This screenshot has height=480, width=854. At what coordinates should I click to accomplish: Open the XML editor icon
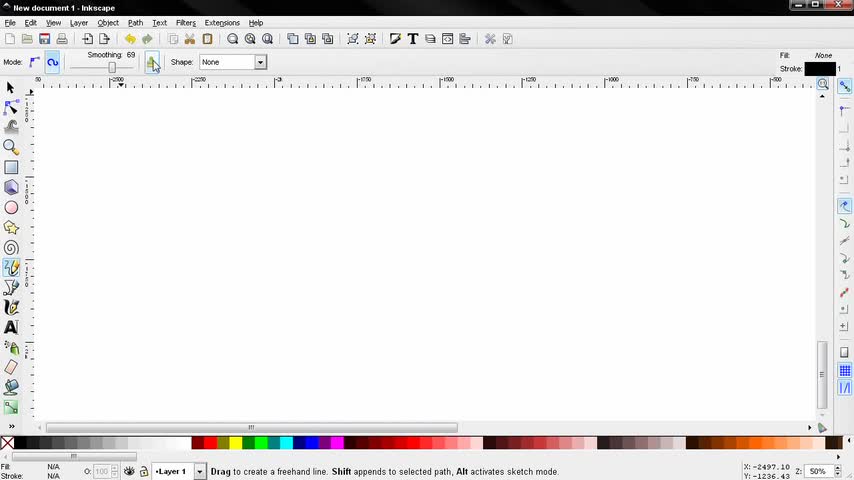tap(447, 39)
